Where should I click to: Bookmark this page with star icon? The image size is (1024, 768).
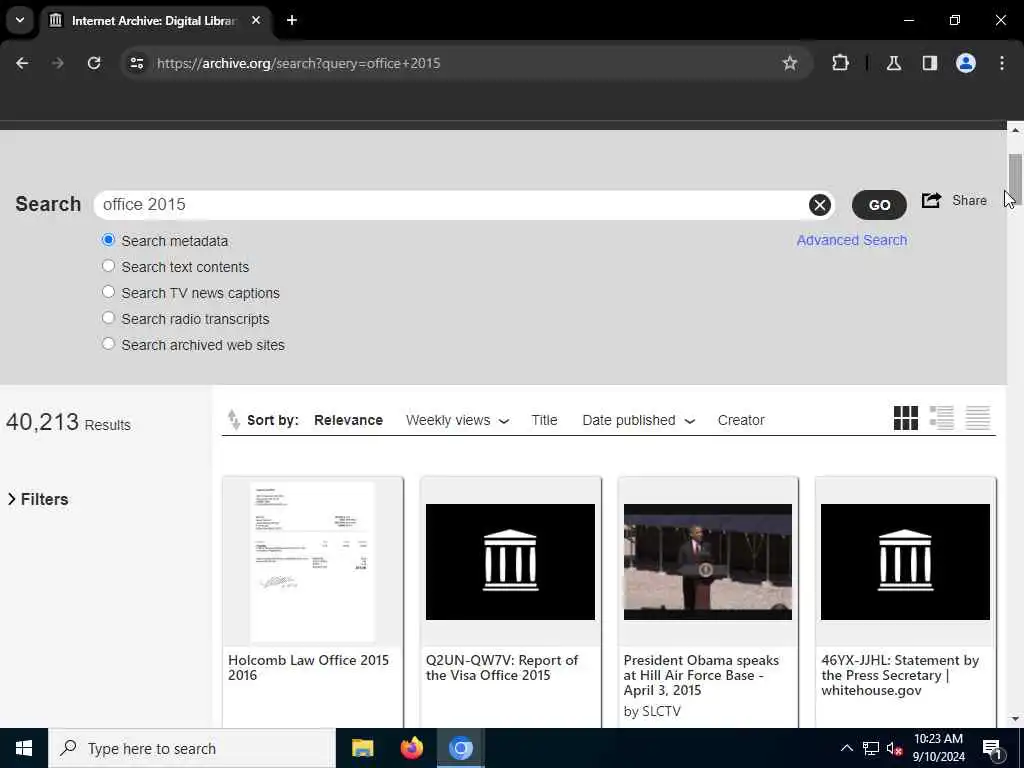click(790, 63)
